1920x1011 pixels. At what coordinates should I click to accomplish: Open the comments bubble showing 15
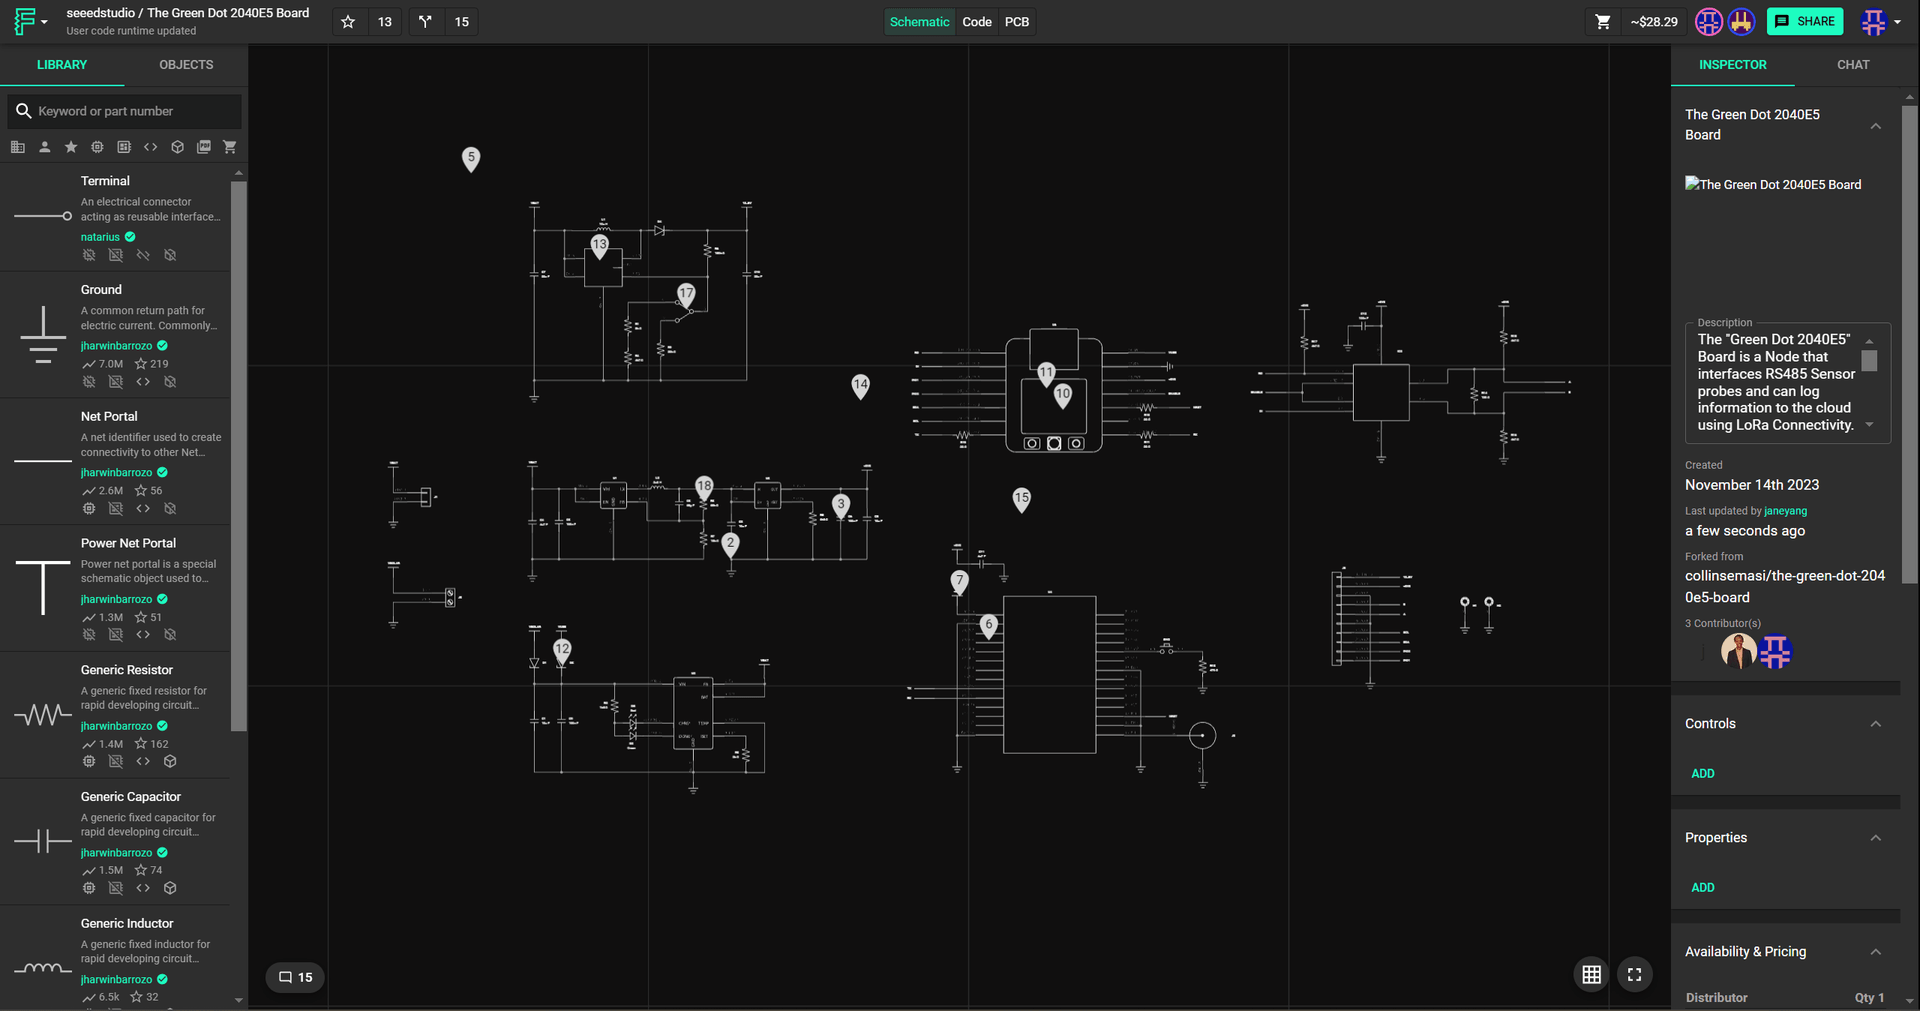(294, 977)
